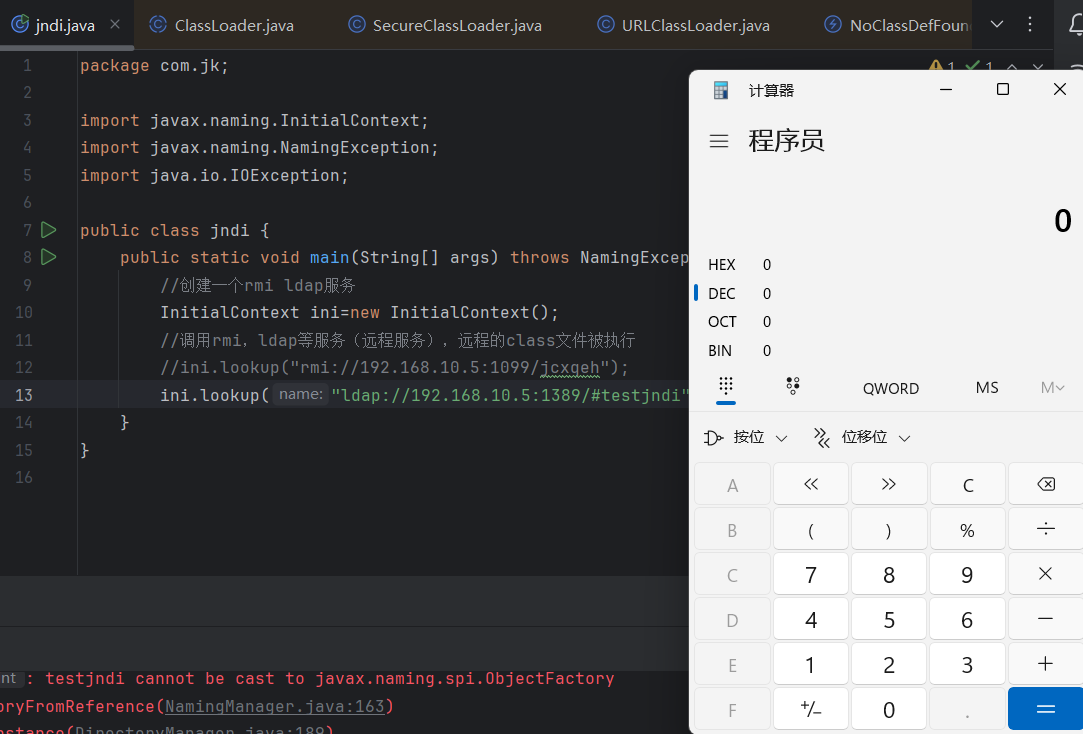Open the editor tabs more options menu
The width and height of the screenshot is (1083, 734).
(1030, 24)
